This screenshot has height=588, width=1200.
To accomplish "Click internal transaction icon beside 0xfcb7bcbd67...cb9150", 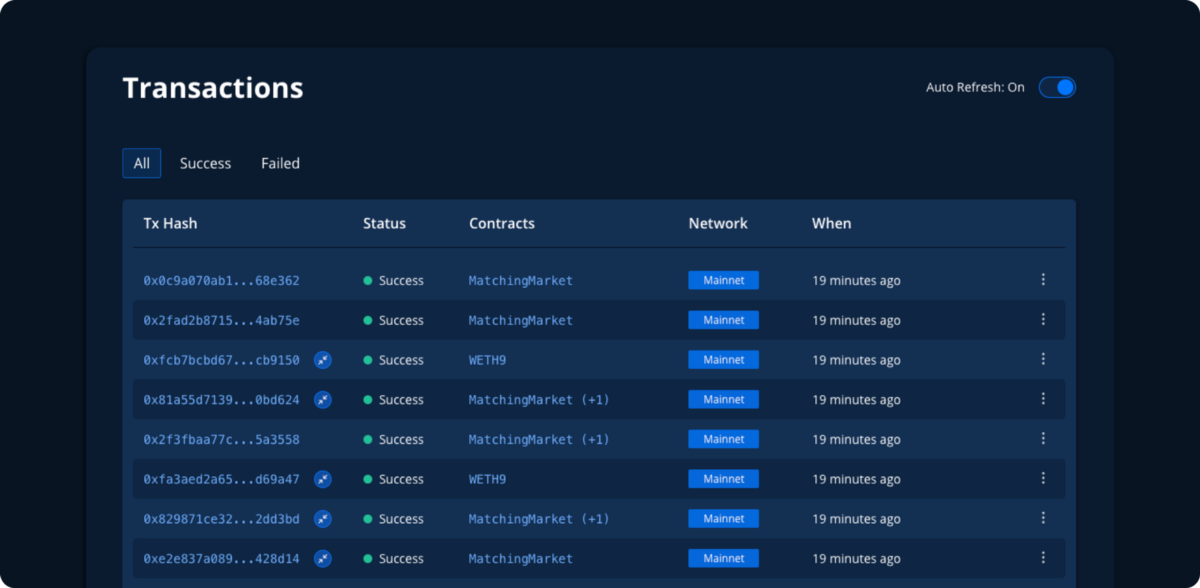I will click(322, 360).
